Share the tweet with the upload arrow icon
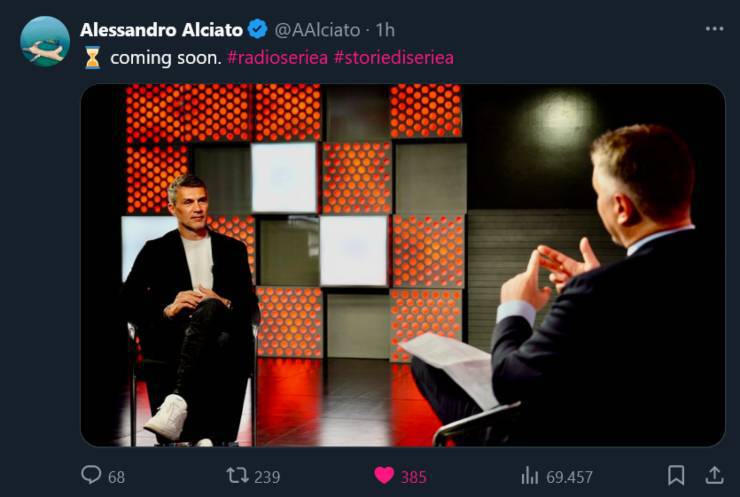Screen dimensions: 740x497 714,475
